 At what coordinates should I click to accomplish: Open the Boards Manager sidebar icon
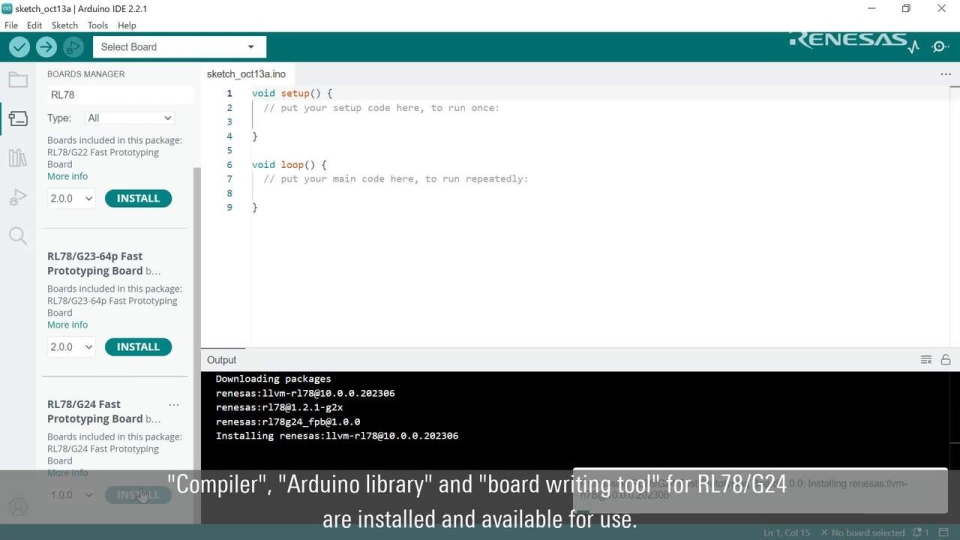[18, 118]
